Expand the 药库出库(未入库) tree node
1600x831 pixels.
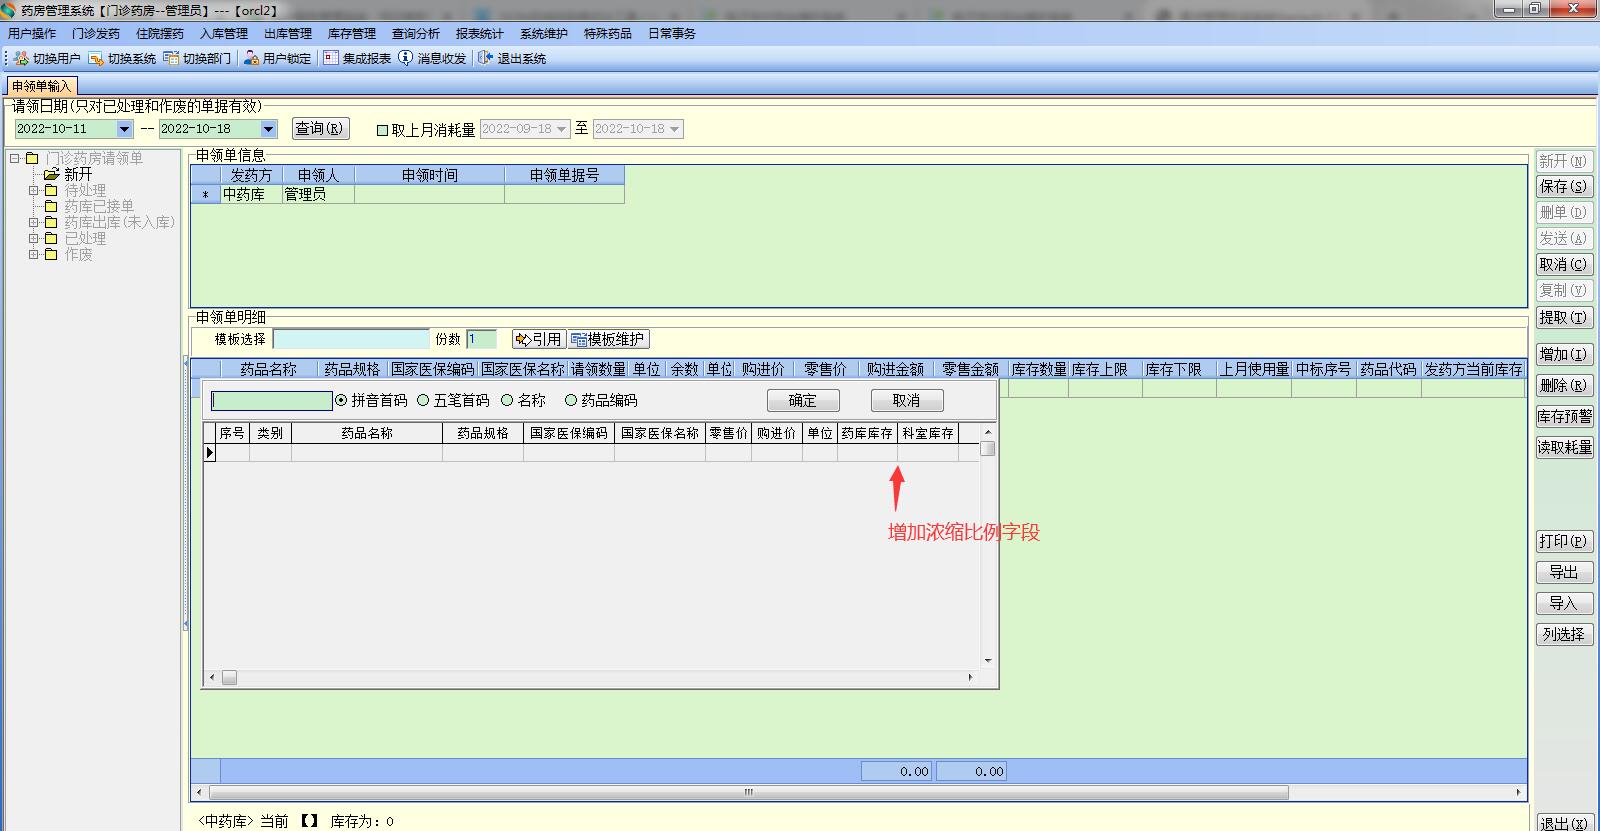click(33, 222)
